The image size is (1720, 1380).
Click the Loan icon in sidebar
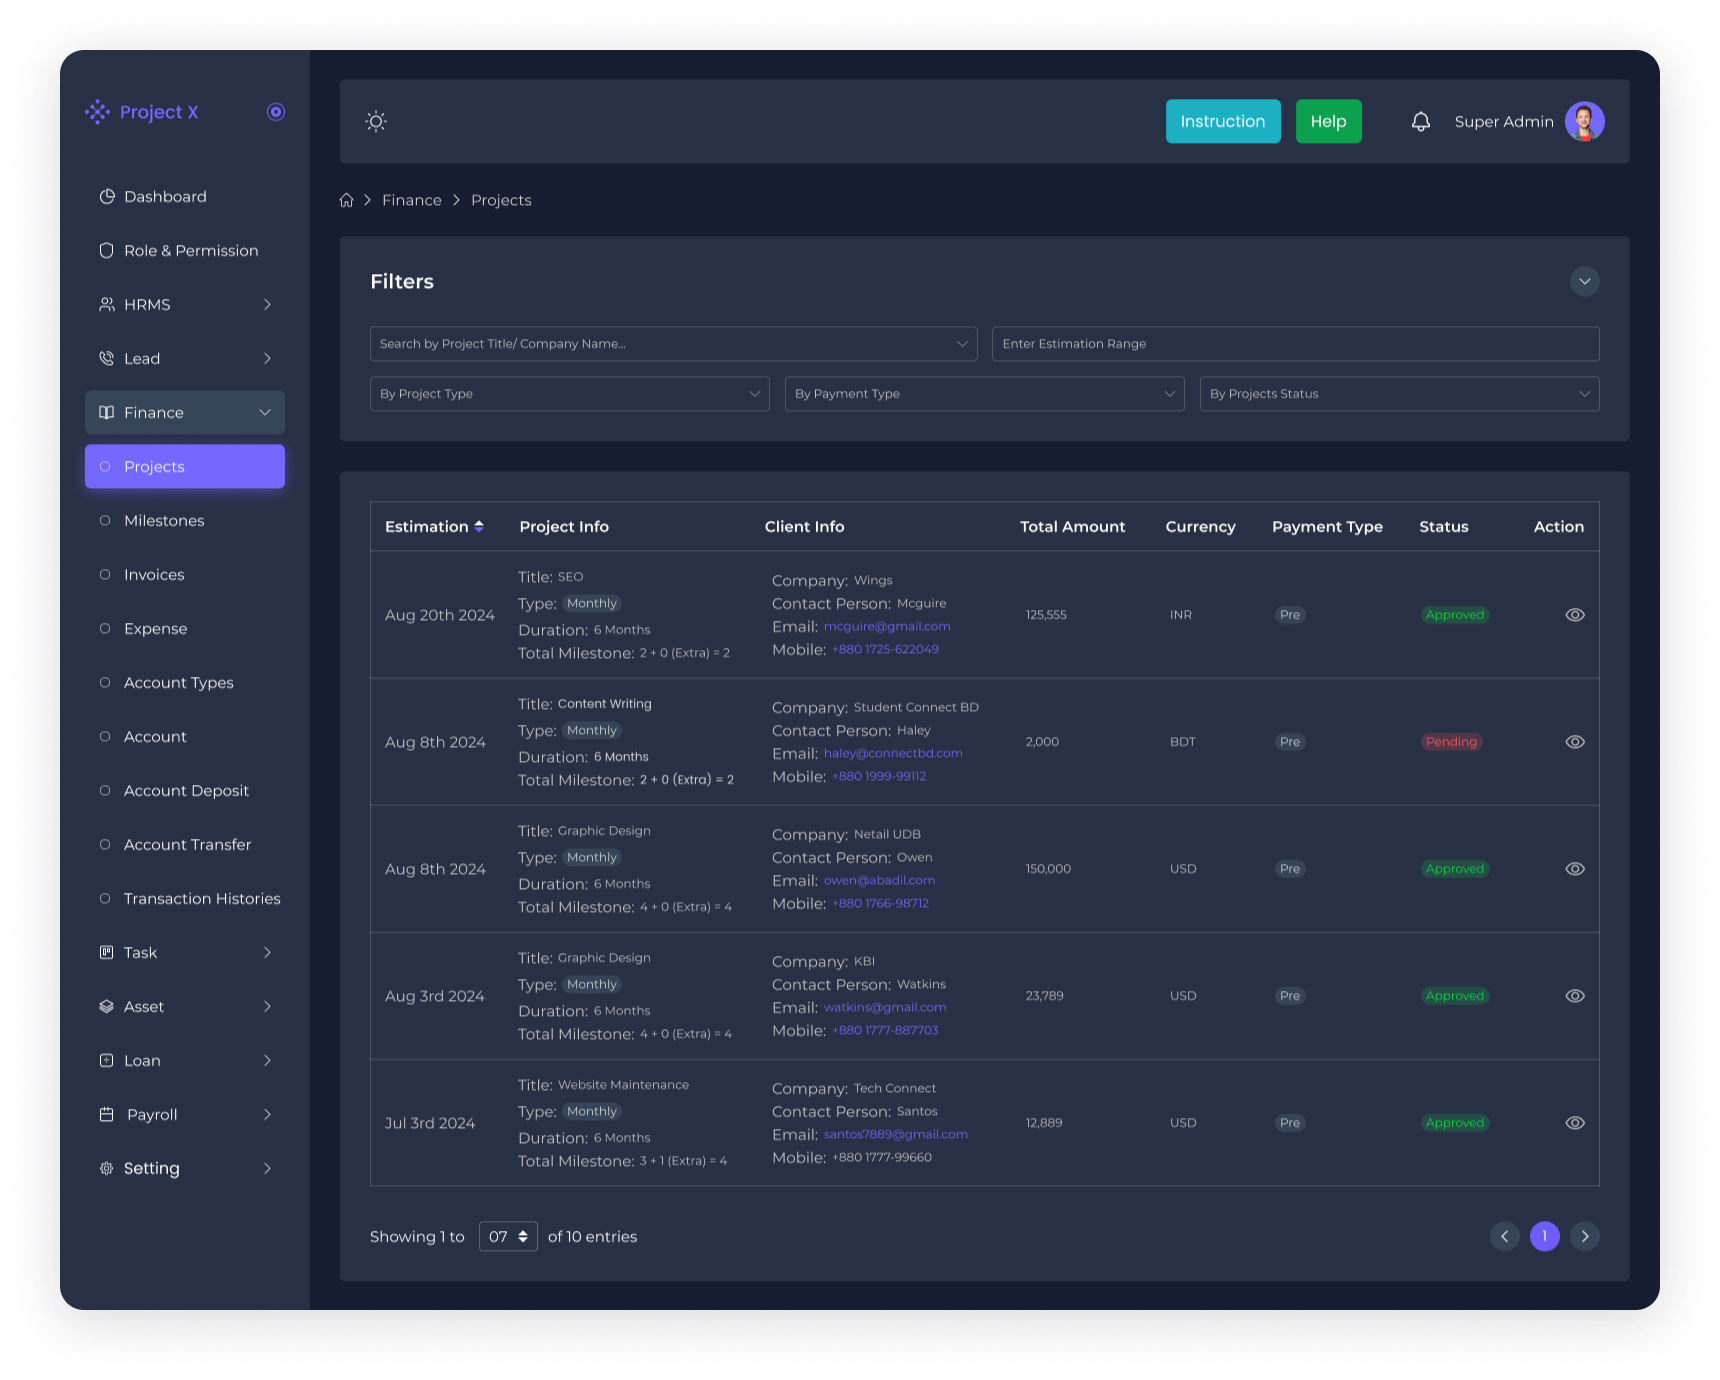point(107,1061)
